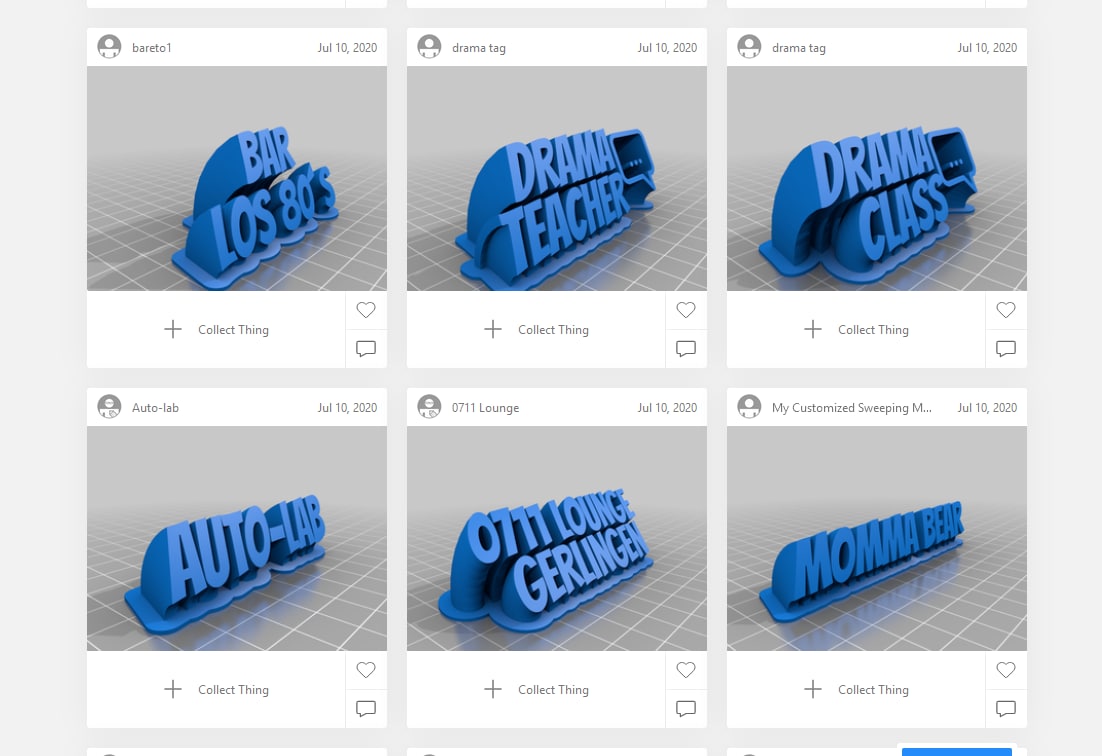Open comments on Auto-lab thing
Viewport: 1102px width, 756px height.
365,708
